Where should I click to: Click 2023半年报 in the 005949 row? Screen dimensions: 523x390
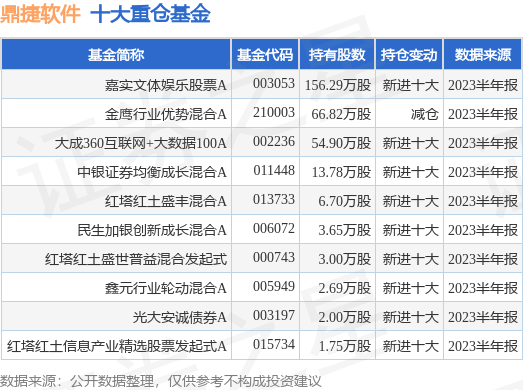tap(483, 288)
